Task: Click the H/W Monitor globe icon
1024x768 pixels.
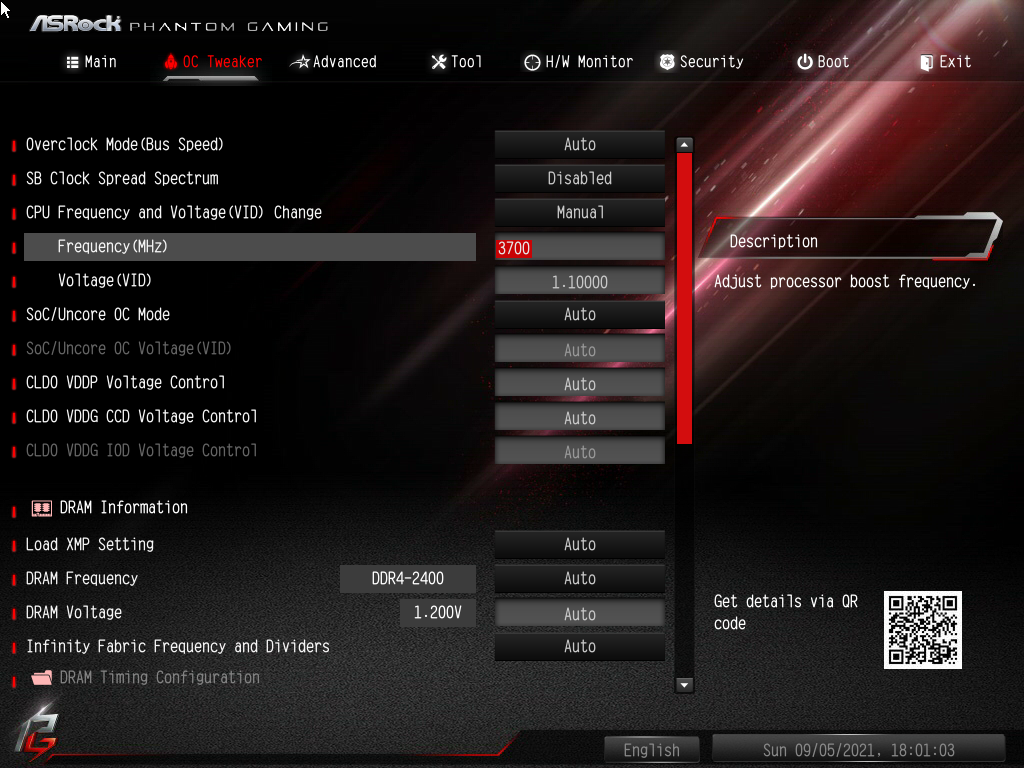Action: (x=531, y=61)
